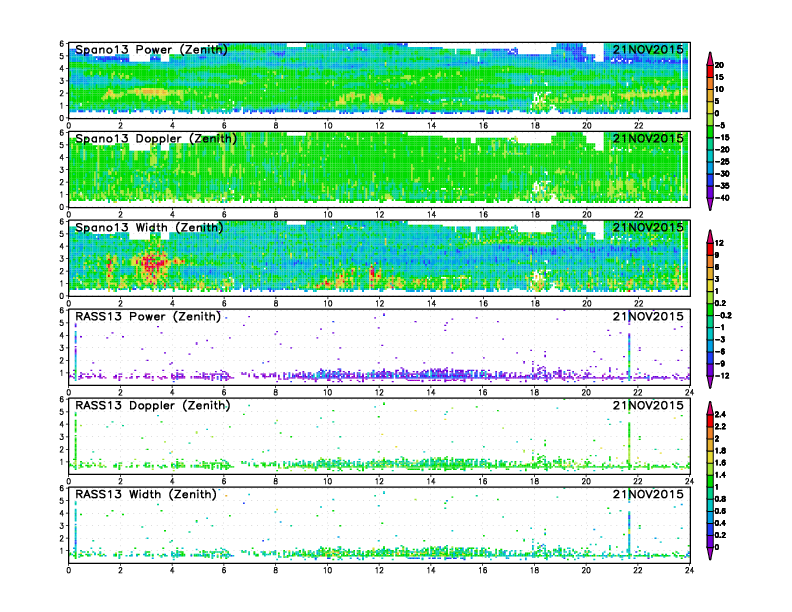Click the 21NOV2015 date in Spano13 Doppler panel
The image size is (792, 612).
click(x=648, y=138)
